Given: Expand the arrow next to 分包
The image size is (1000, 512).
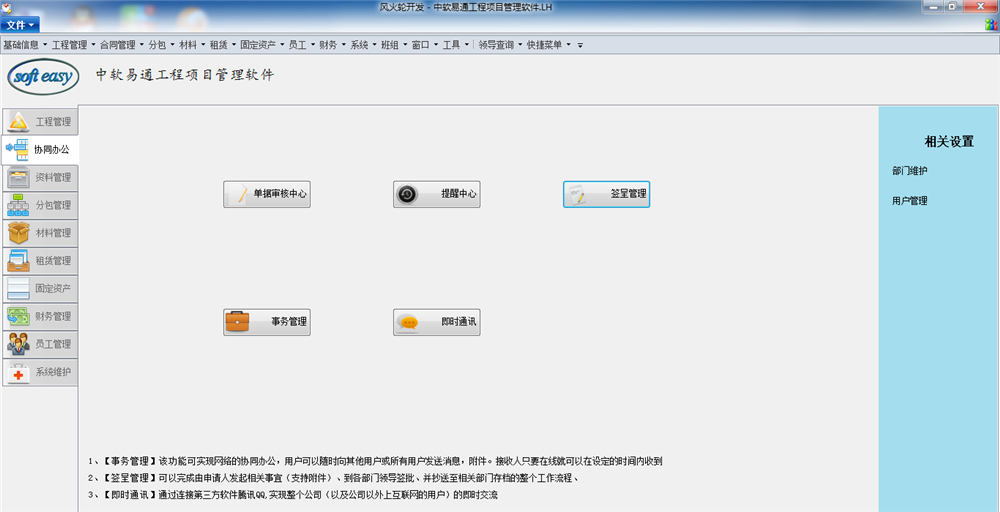Looking at the screenshot, I should 172,45.
